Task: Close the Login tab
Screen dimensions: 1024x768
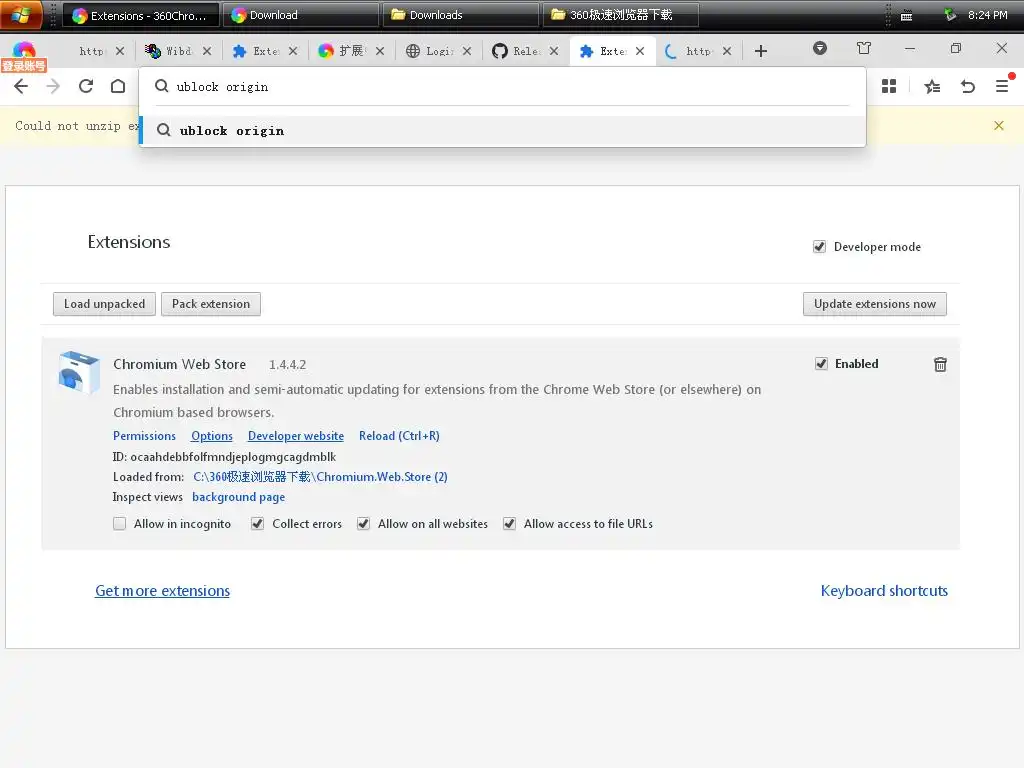Action: point(467,51)
